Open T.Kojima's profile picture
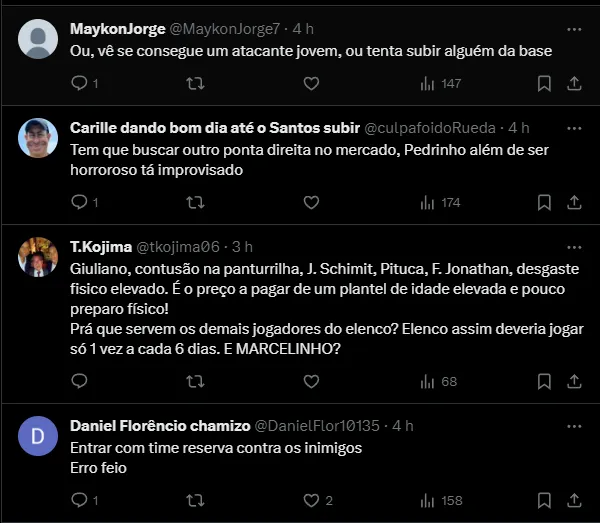This screenshot has height=523, width=600. [x=38, y=258]
